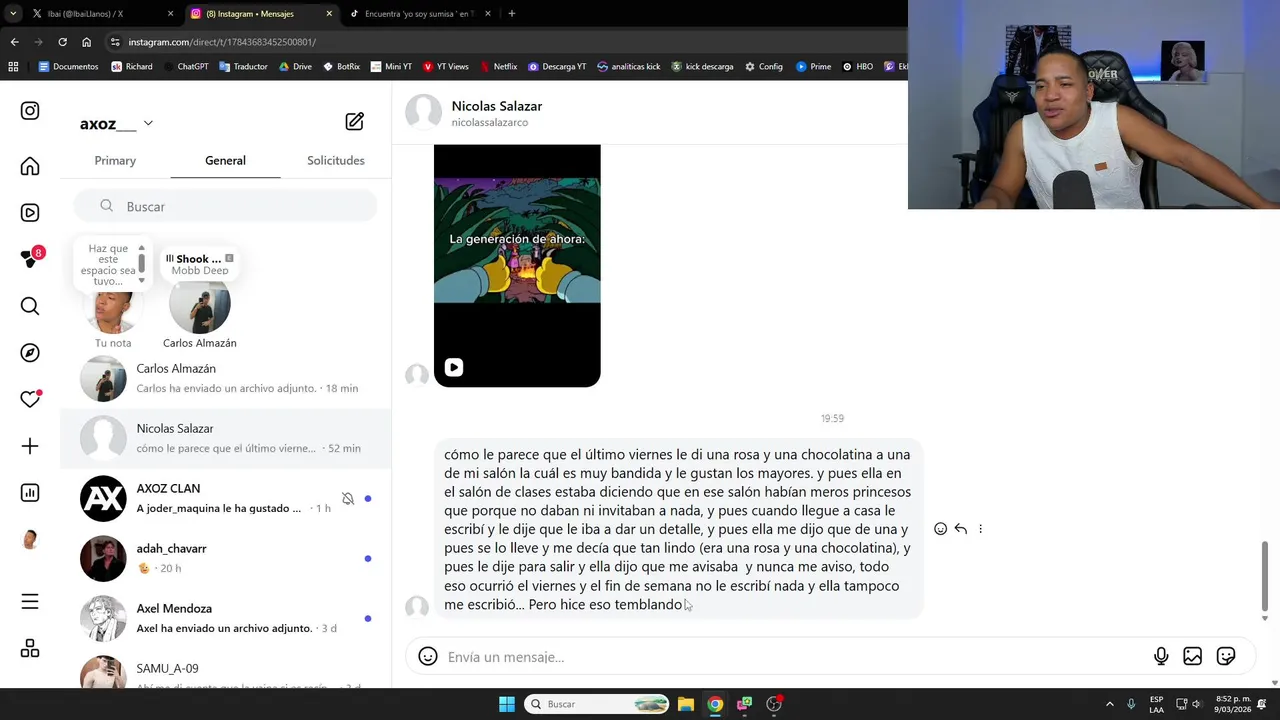This screenshot has height=720, width=1280.
Task: Open Chrome apps grid in bookmarks bar
Action: (x=13, y=67)
